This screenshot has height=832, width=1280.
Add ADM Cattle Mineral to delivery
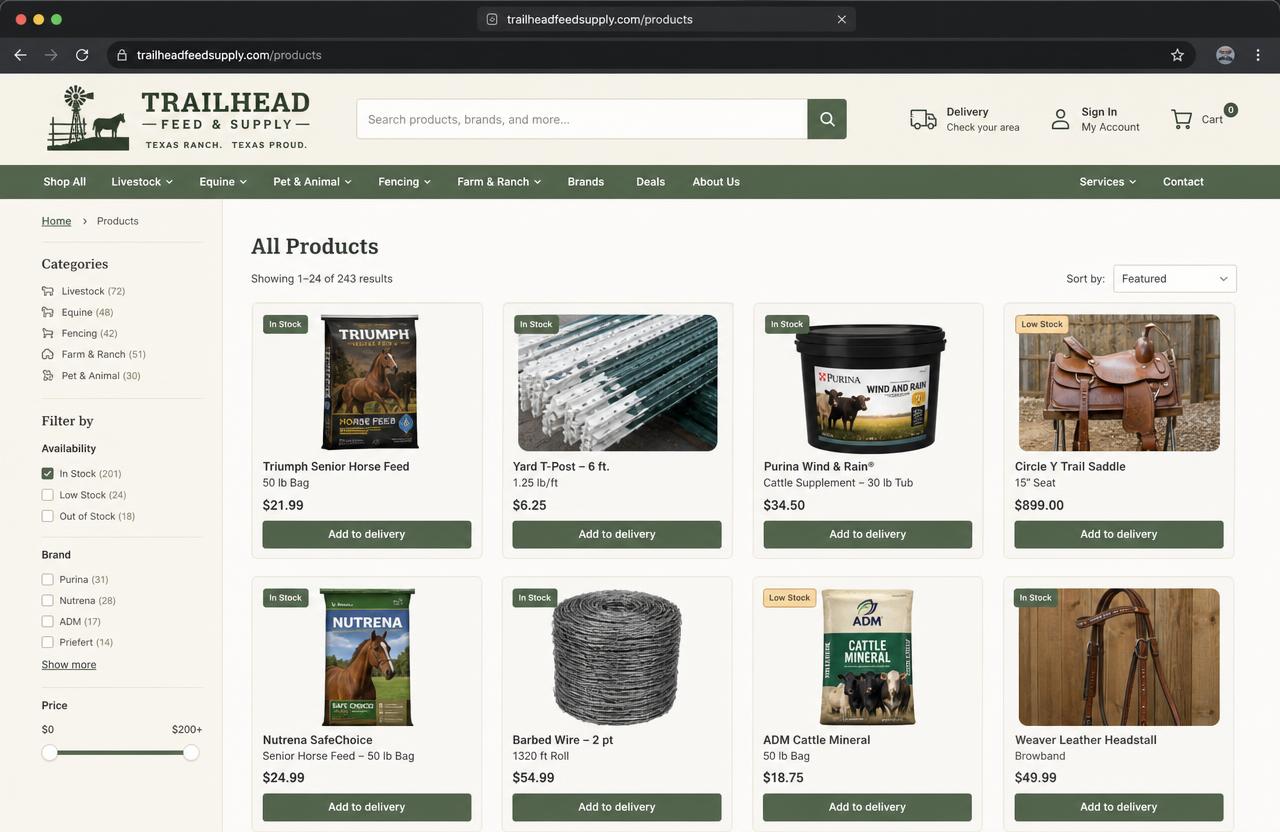(868, 807)
